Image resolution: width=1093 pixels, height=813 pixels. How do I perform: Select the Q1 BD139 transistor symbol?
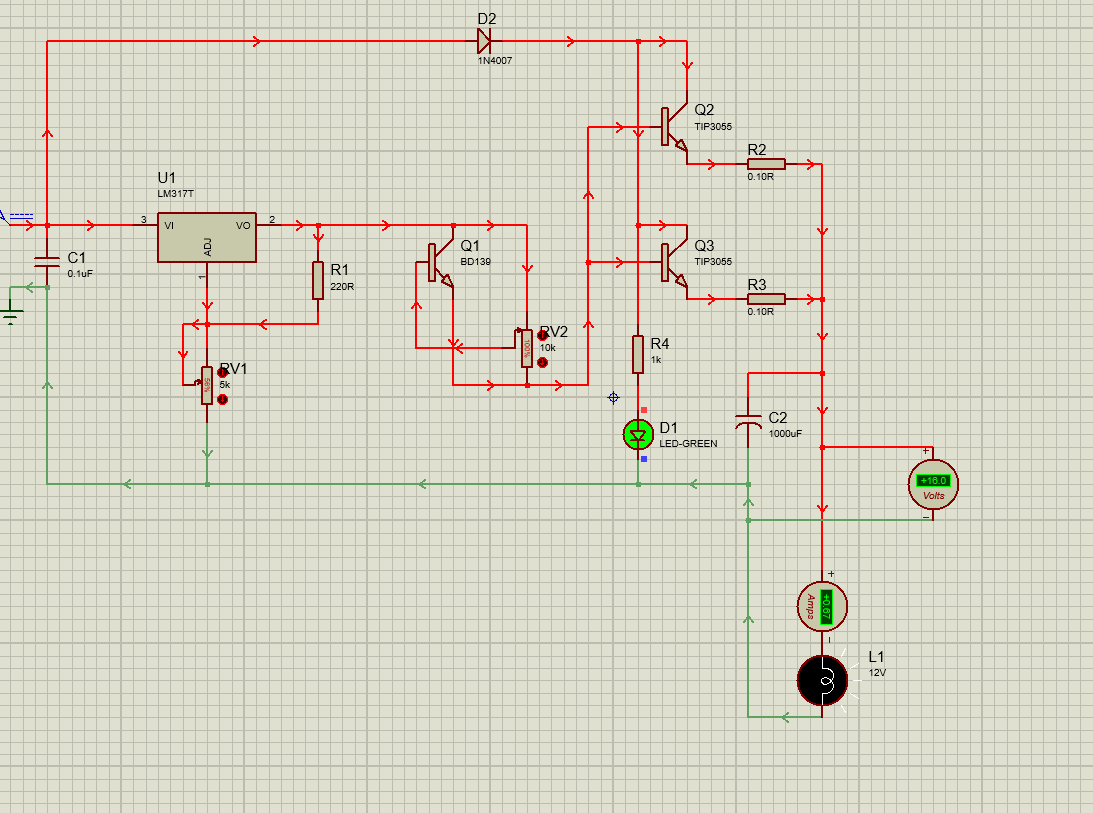click(440, 263)
